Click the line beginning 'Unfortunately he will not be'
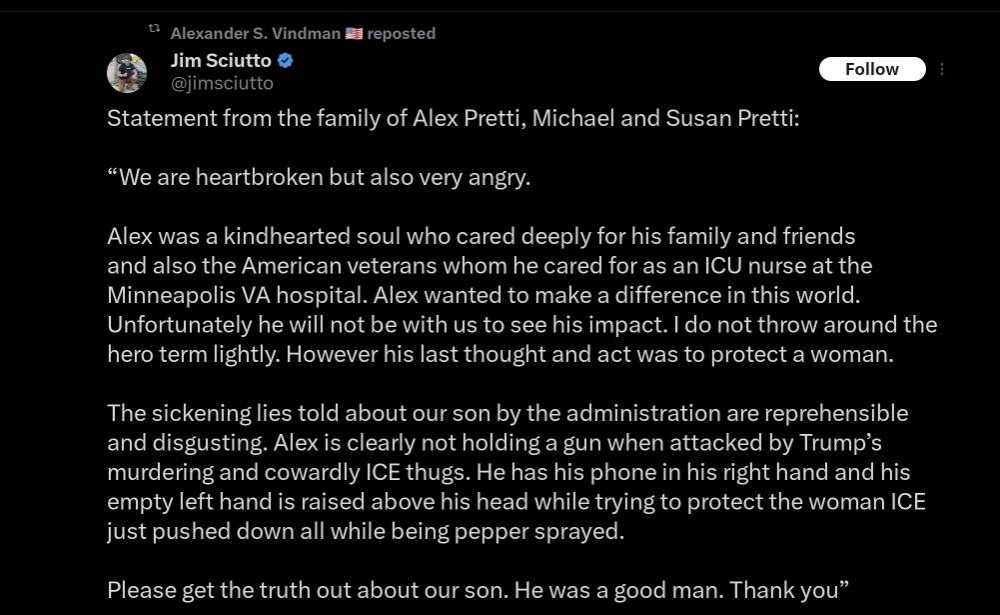Screen dimensions: 1000x615 coord(522,325)
